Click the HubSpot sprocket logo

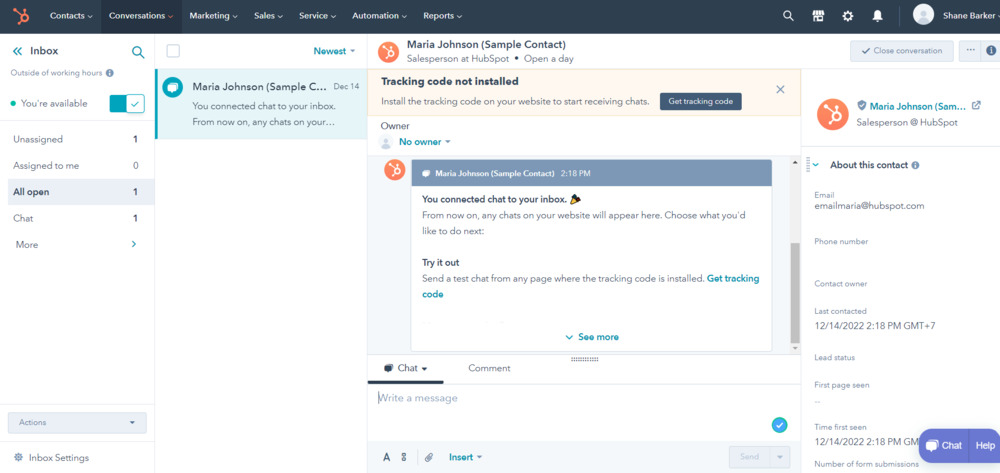click(21, 16)
